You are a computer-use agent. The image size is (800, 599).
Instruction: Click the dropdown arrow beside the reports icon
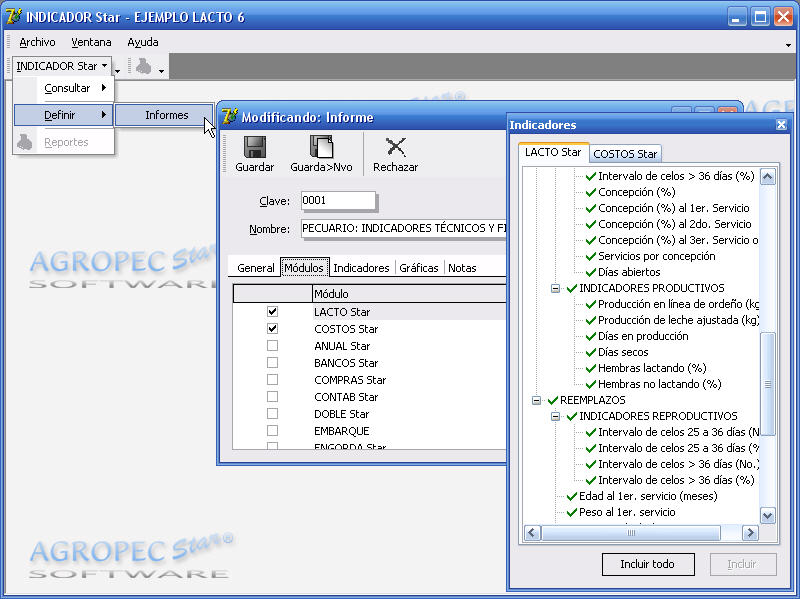[161, 71]
